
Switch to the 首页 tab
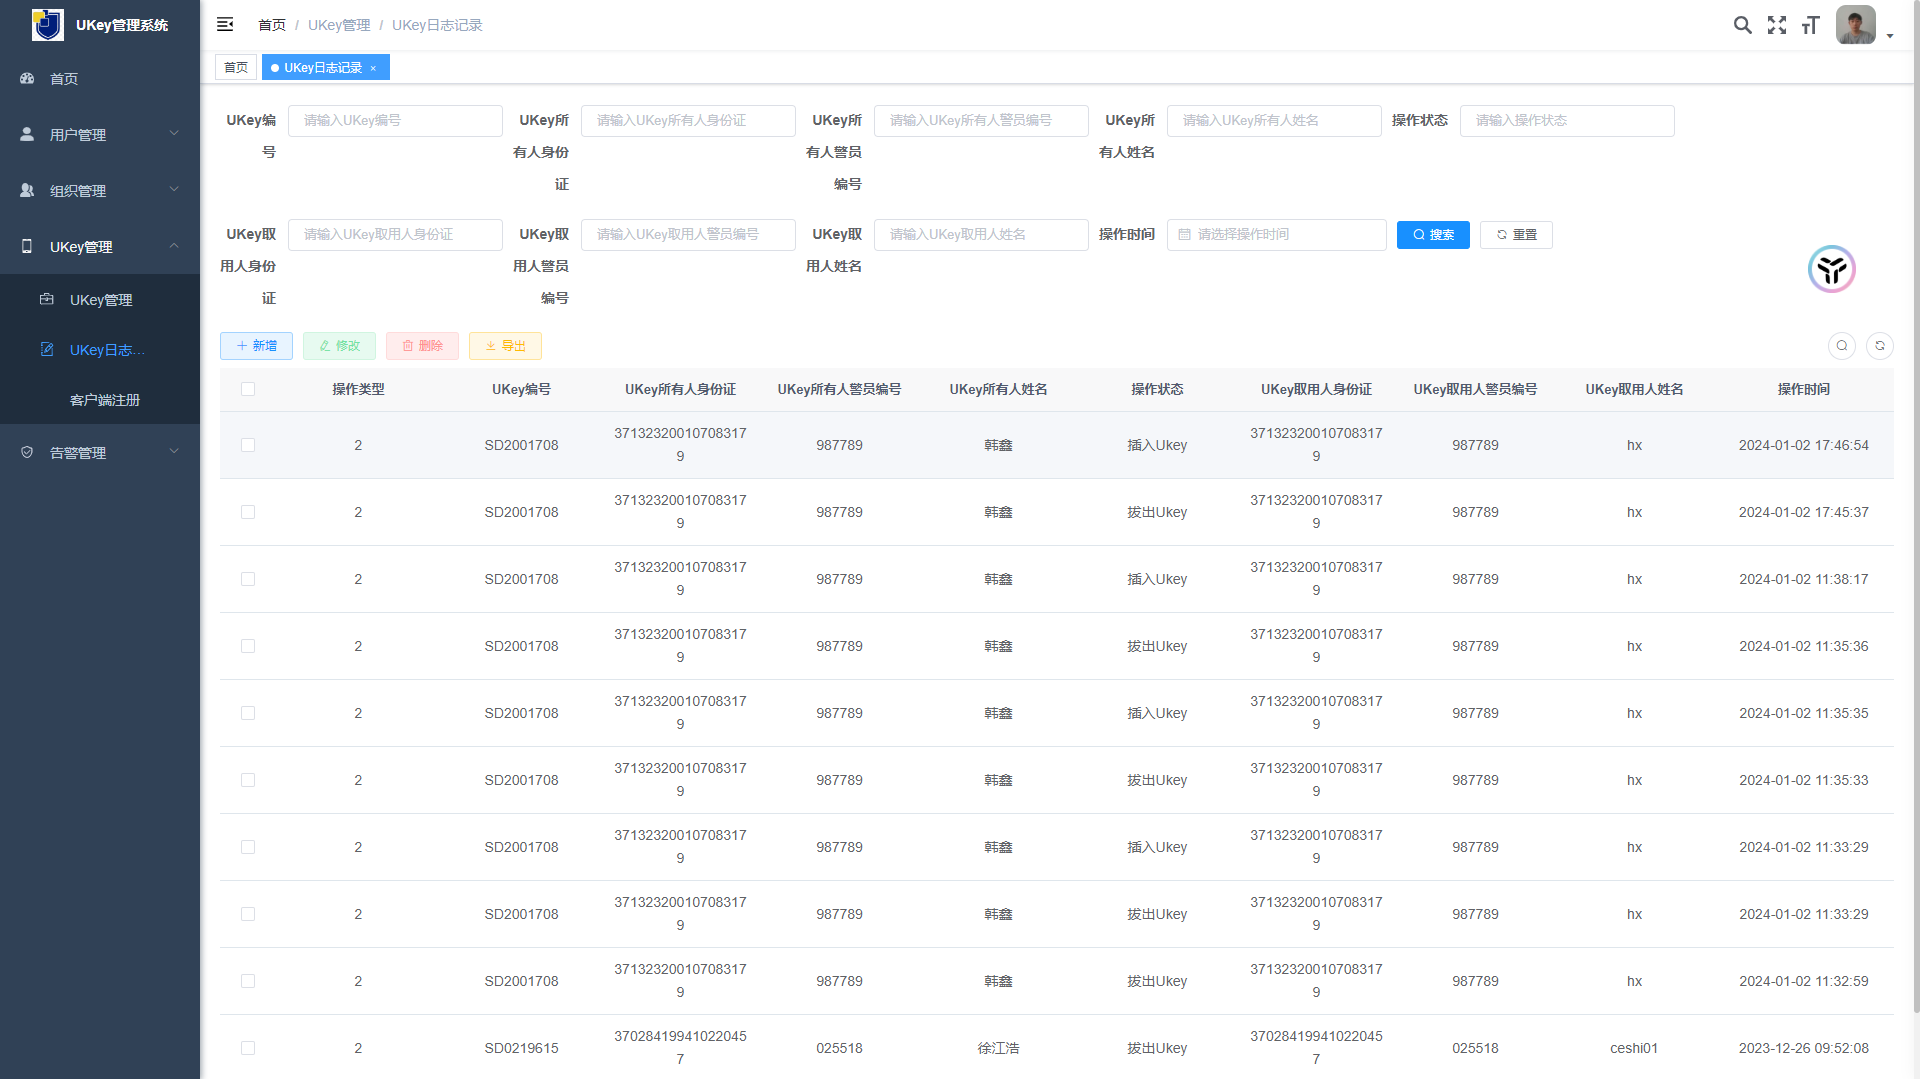(236, 68)
